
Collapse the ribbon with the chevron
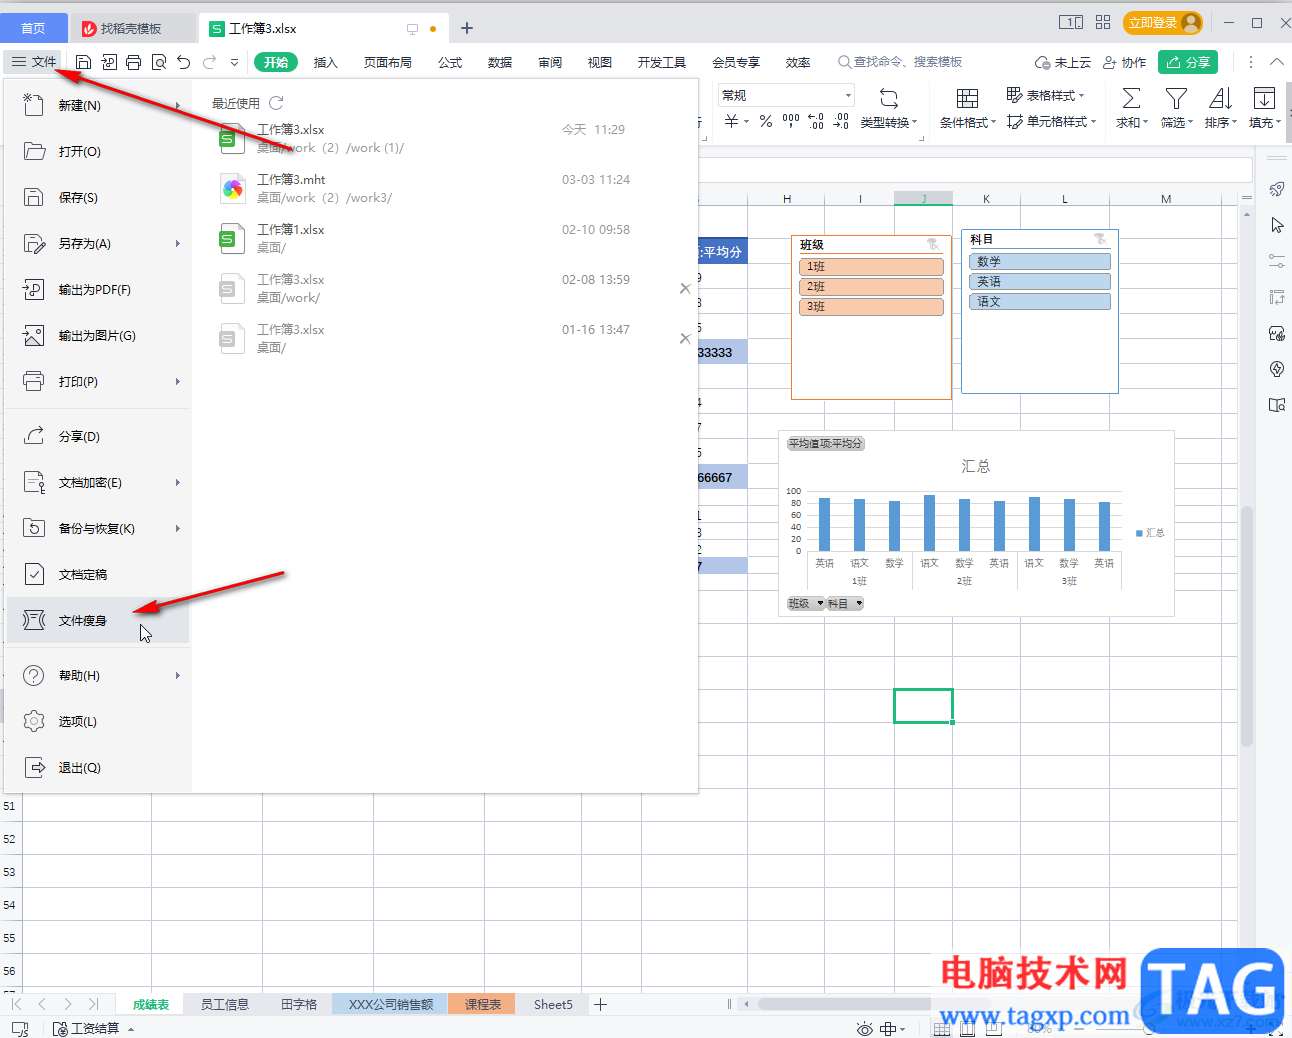point(1277,62)
